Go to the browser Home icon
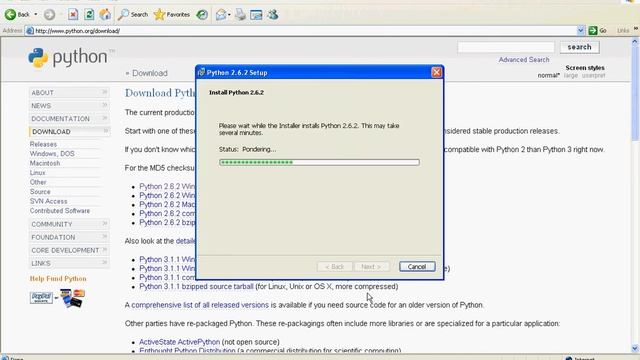This screenshot has height=360, width=640. [x=105, y=15]
